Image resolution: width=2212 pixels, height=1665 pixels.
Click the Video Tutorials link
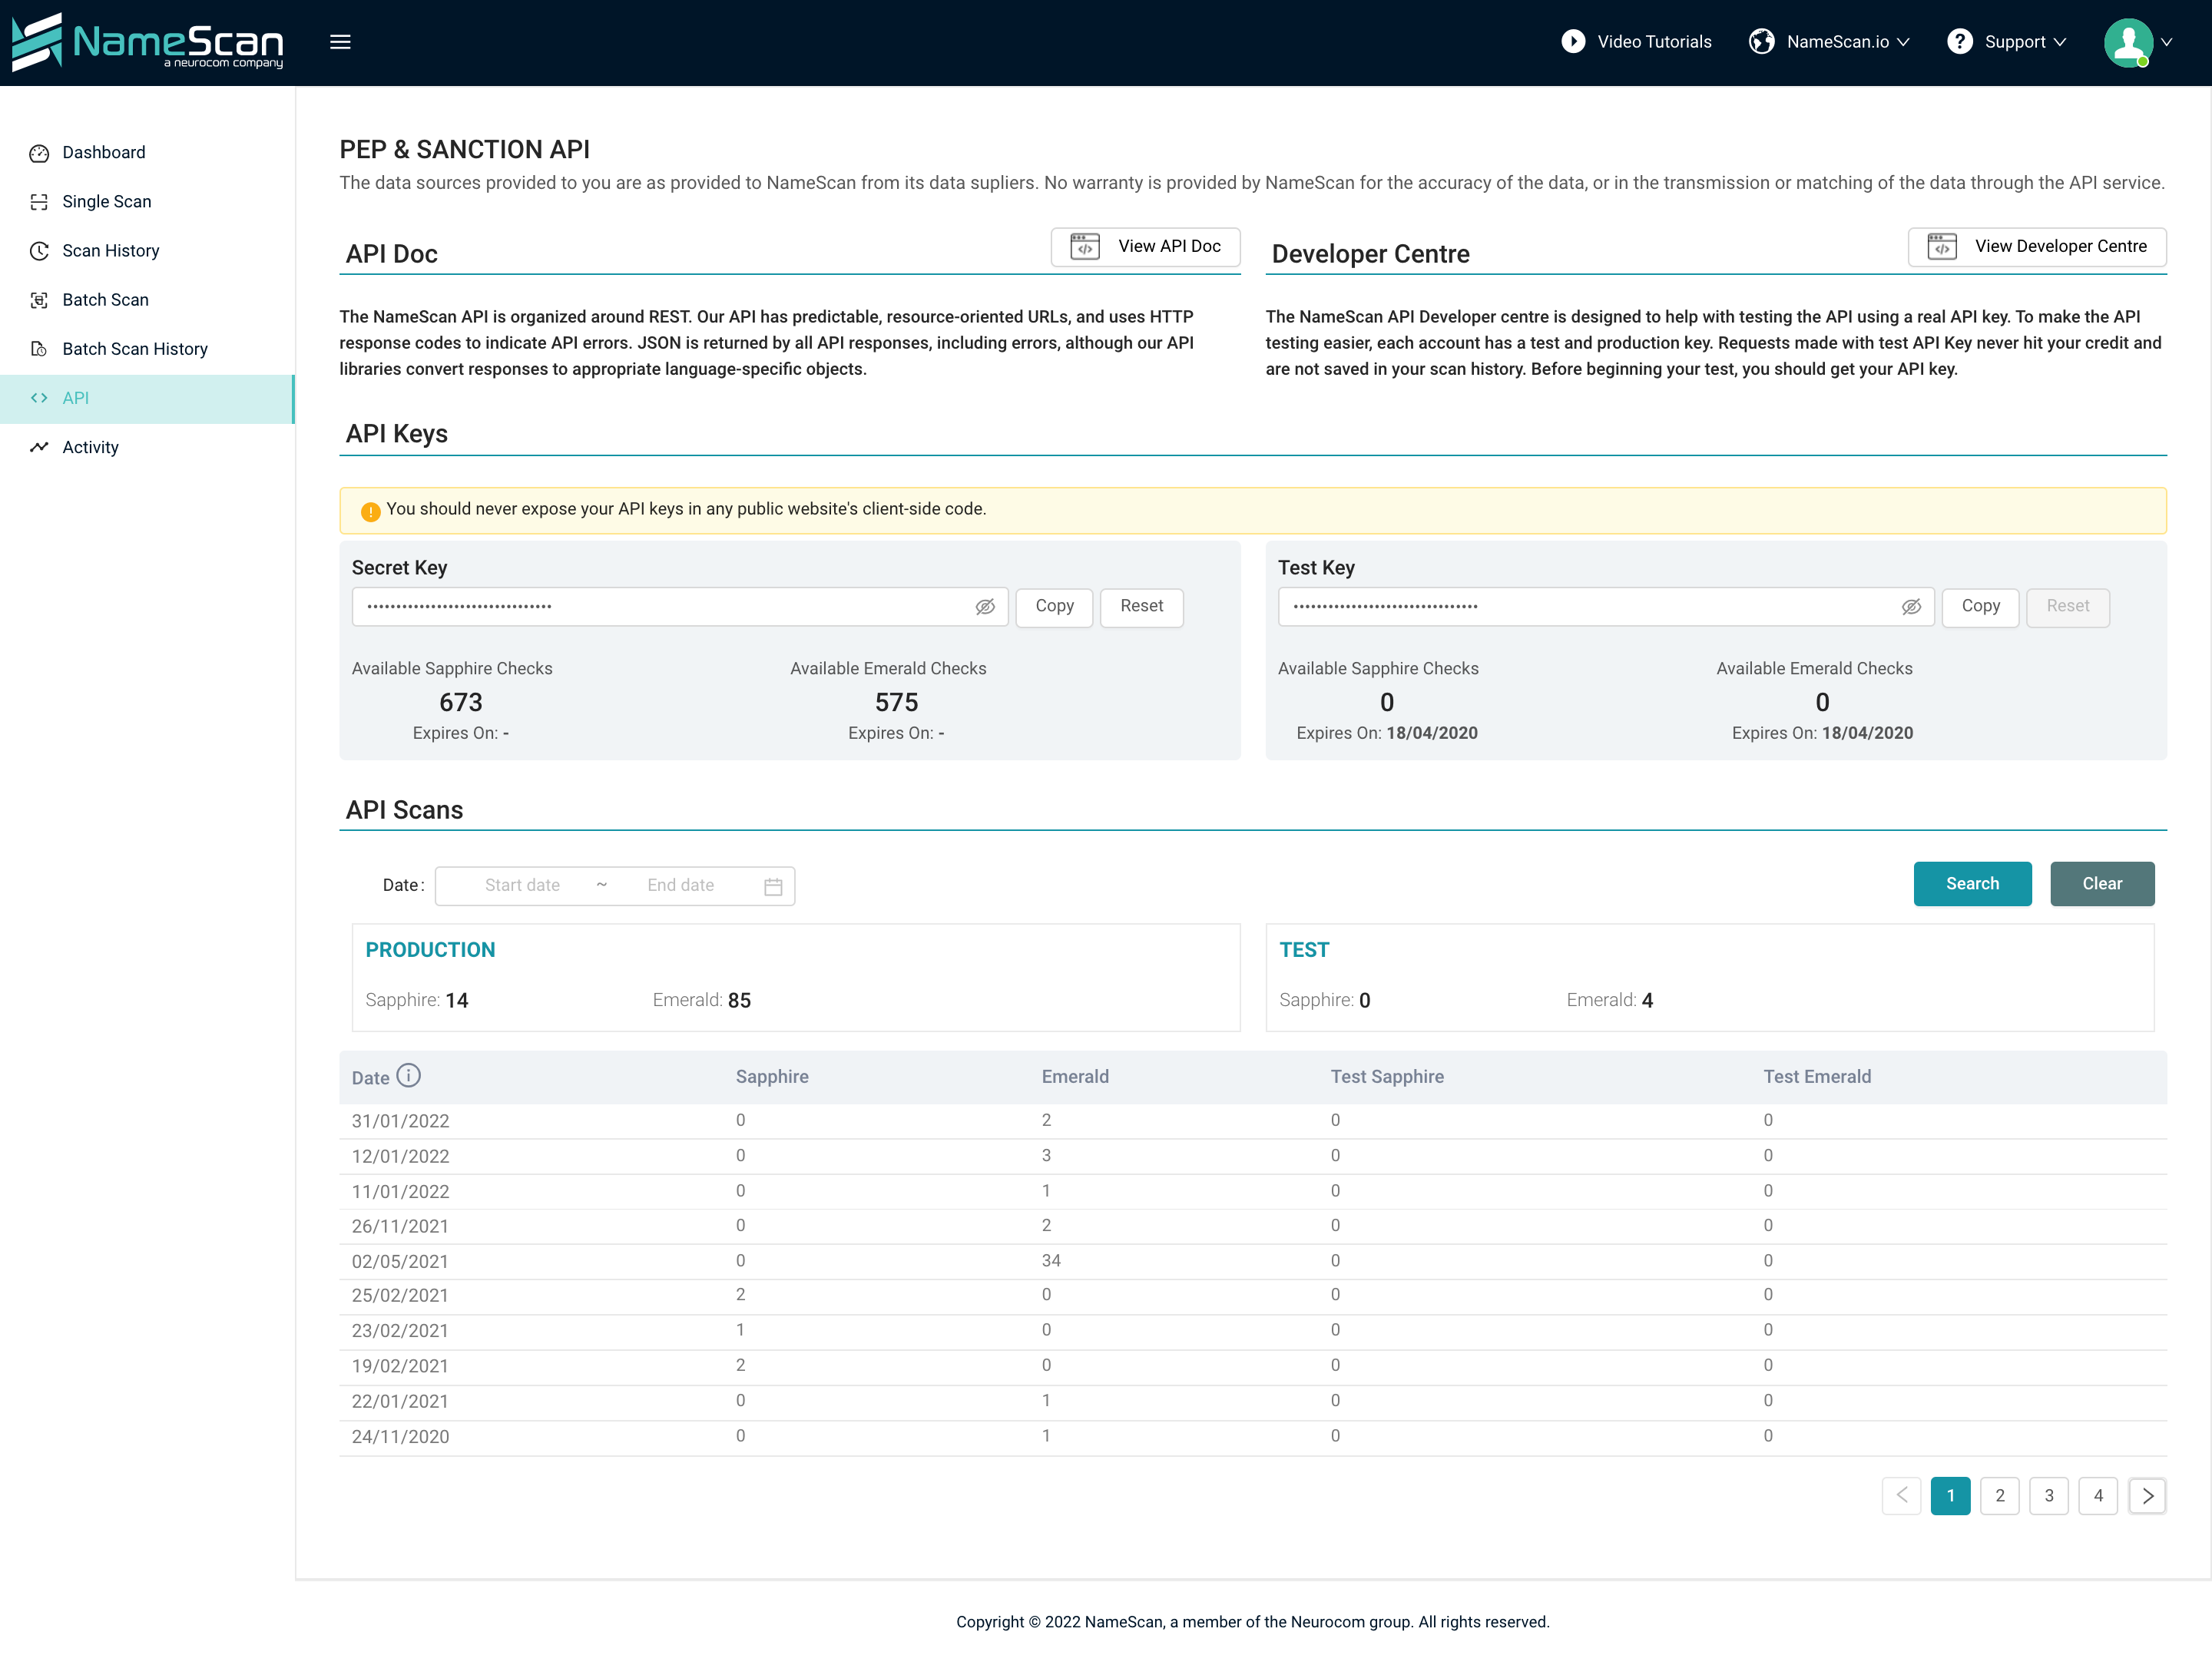pyautogui.click(x=1654, y=42)
